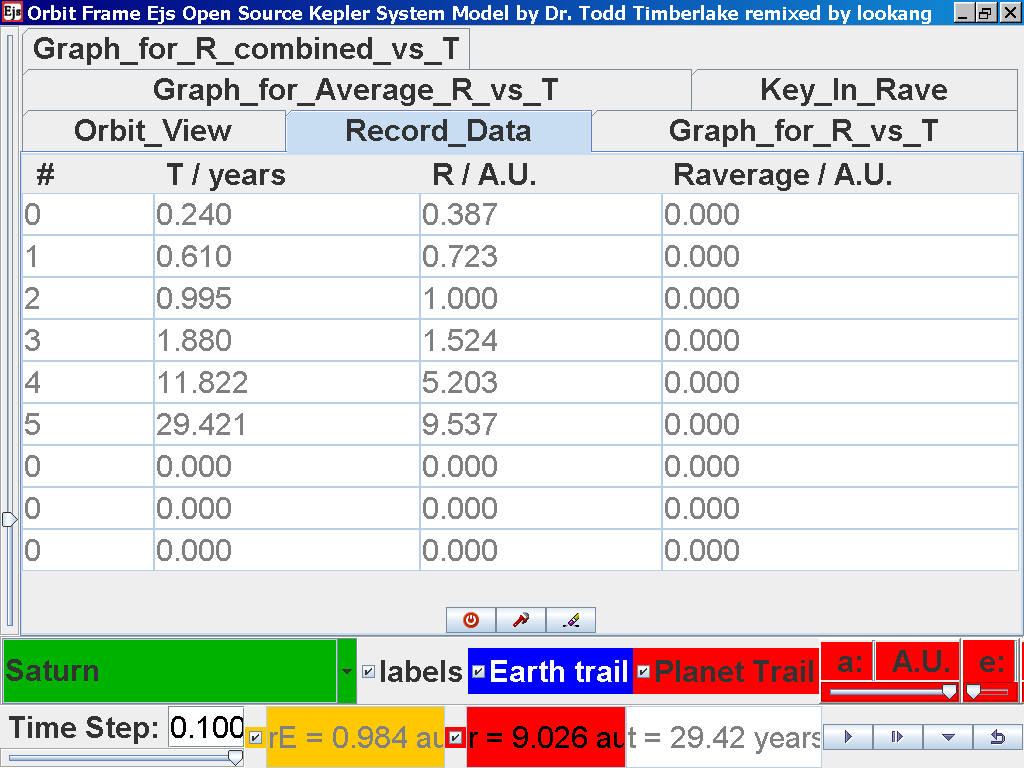Select the Key_In_Rave tab

coord(853,90)
